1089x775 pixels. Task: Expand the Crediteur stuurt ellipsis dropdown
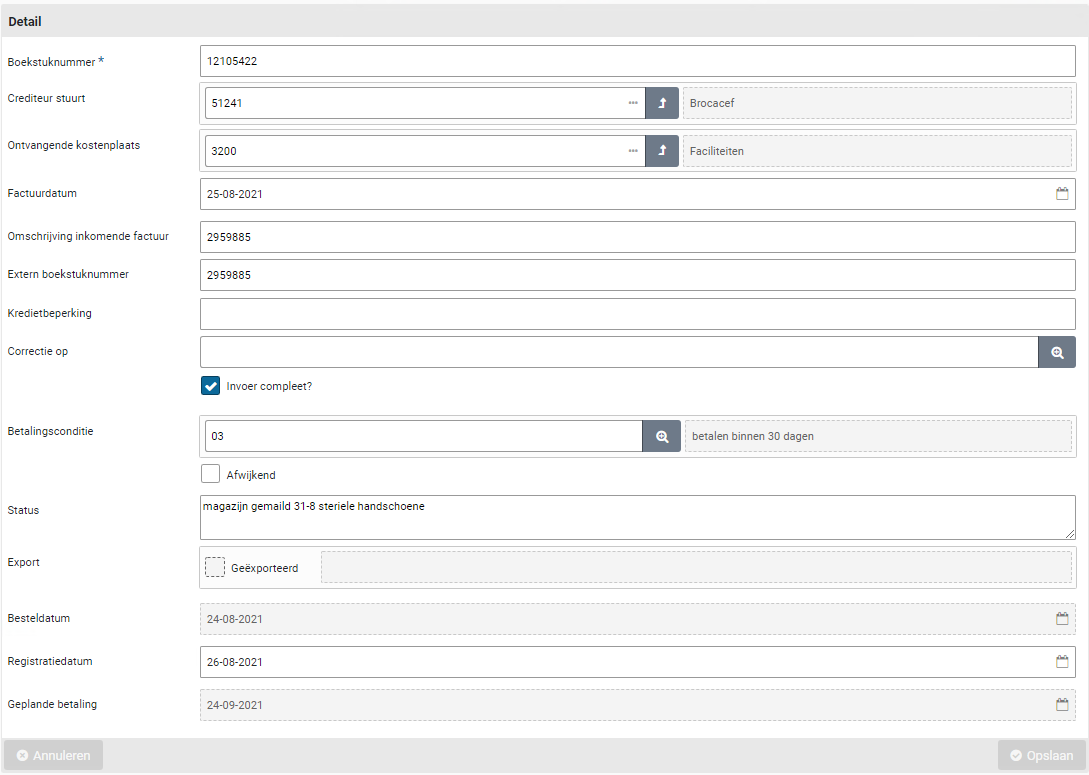pos(633,103)
